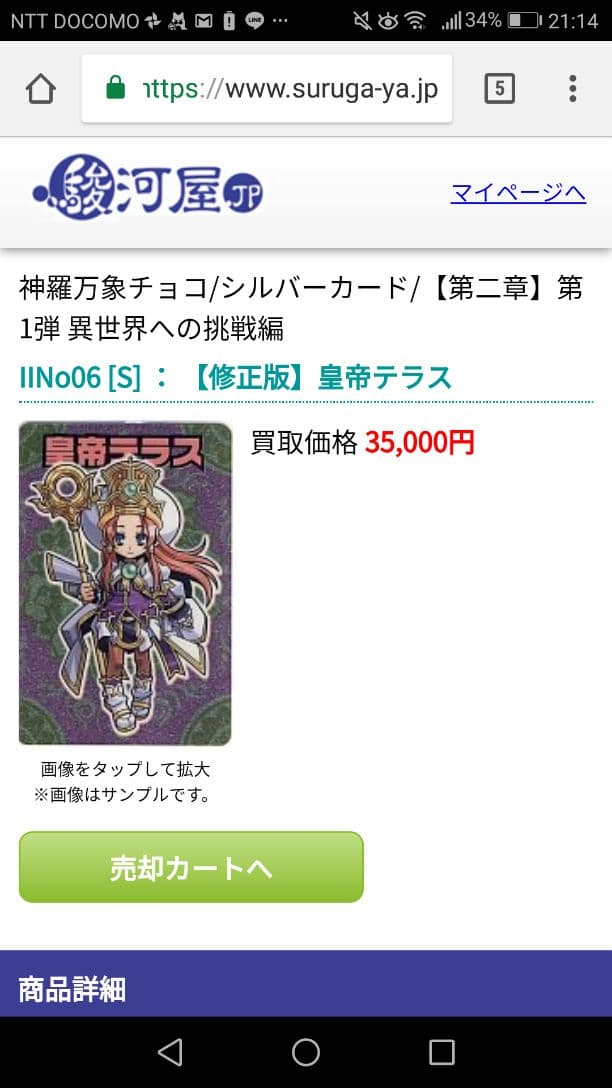612x1088 pixels.
Task: Open the tab switcher showing 5 tabs
Action: pos(500,89)
